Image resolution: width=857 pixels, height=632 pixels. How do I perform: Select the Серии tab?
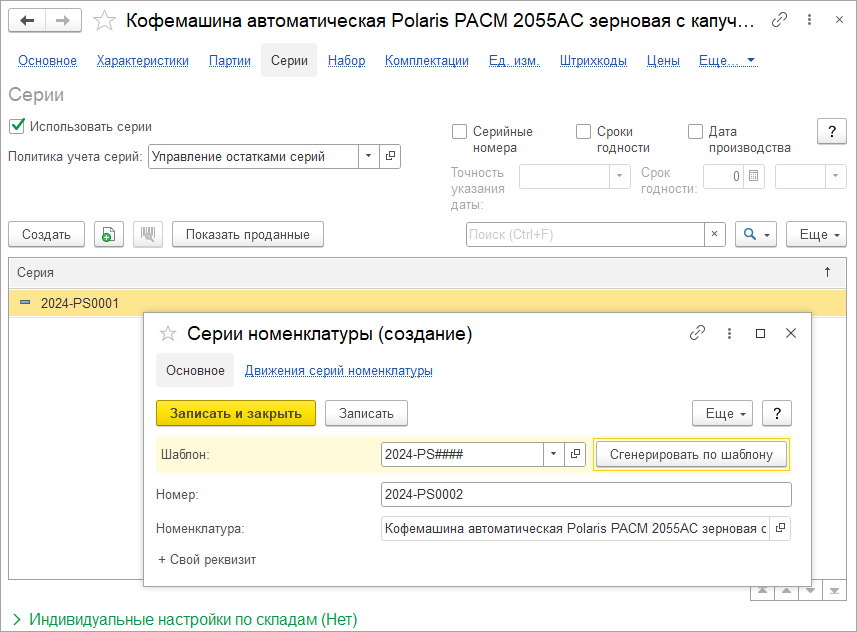(289, 61)
